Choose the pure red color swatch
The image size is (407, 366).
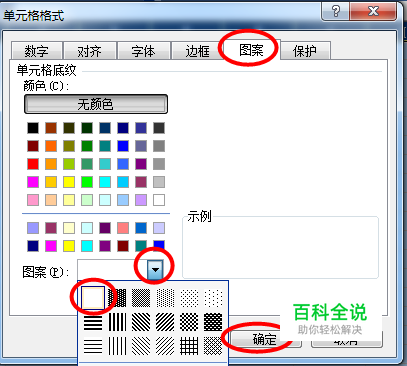[x=33, y=164]
